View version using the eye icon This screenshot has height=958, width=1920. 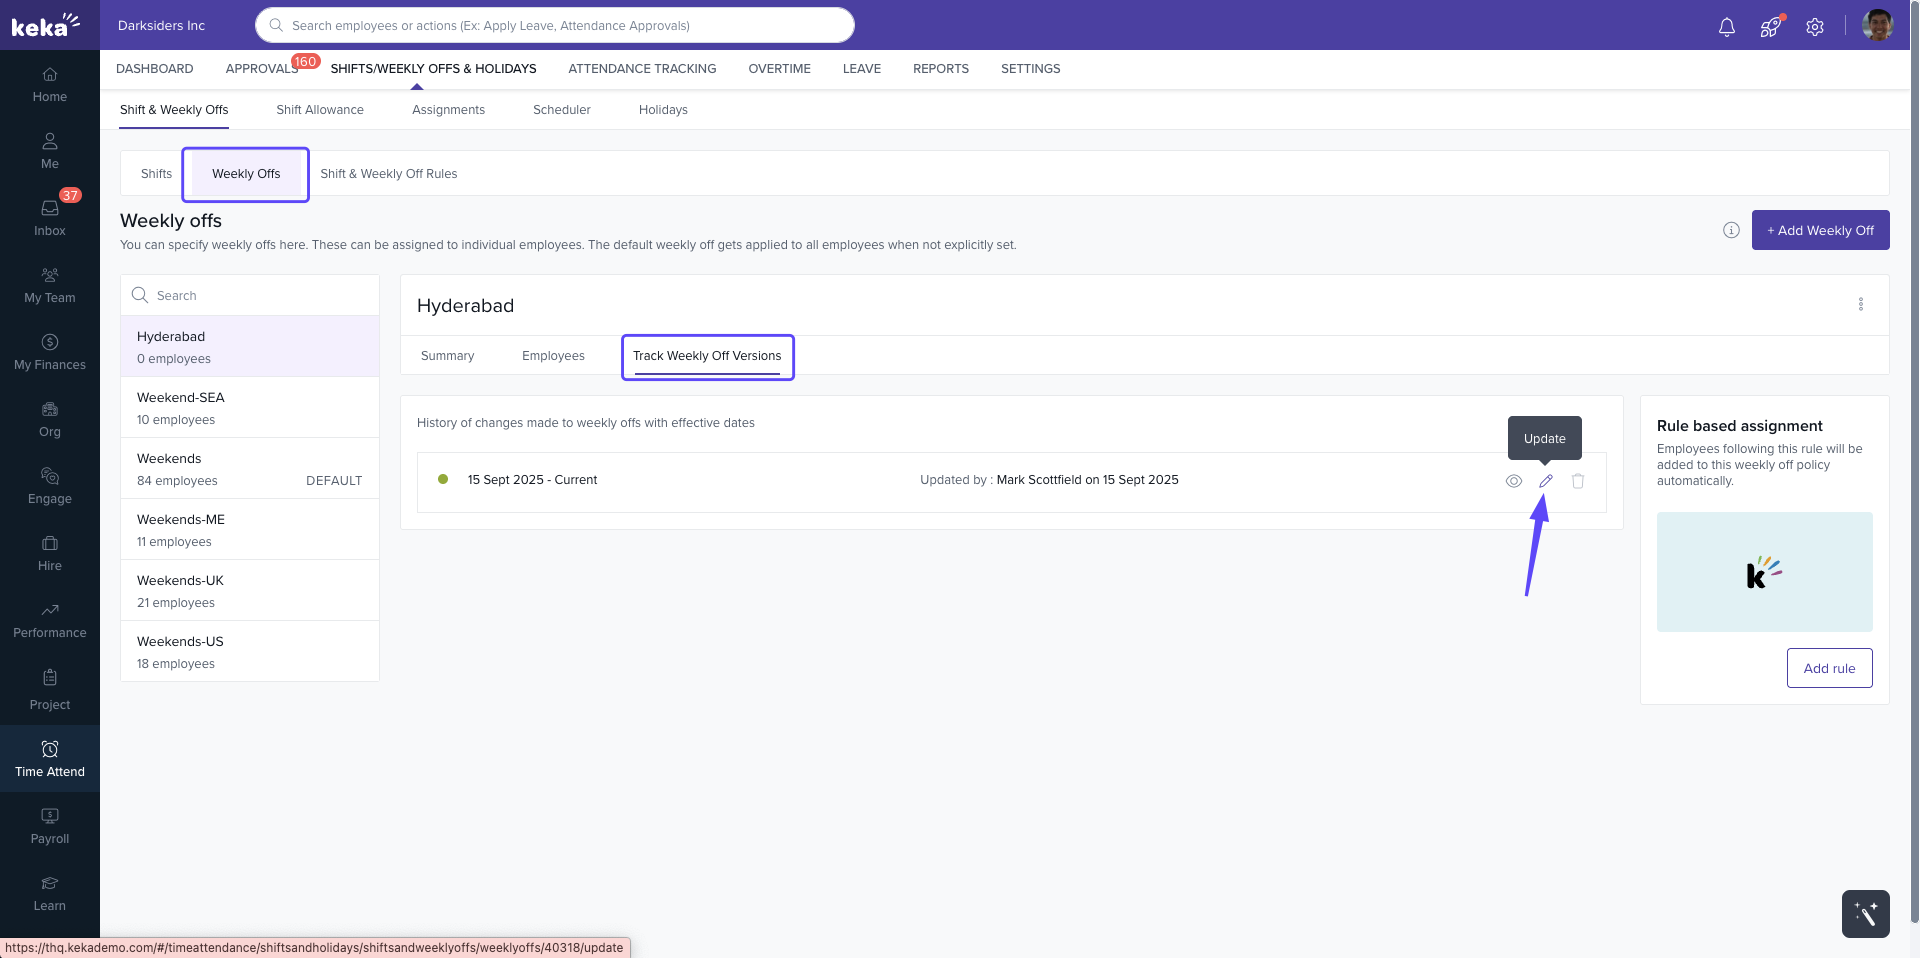[x=1513, y=481]
